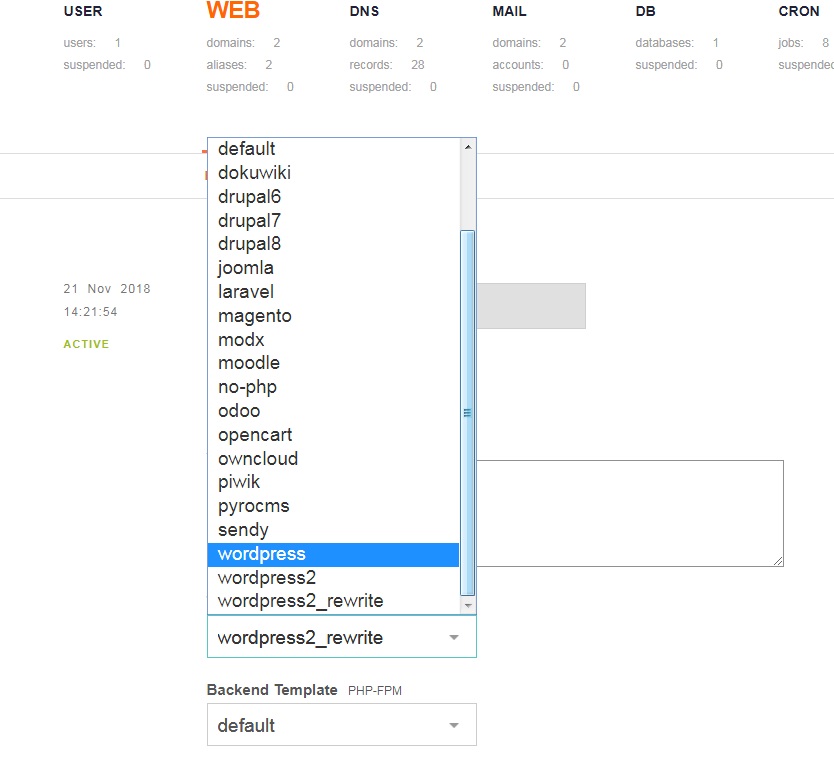Choose the 'wordpress2' option in the list
The width and height of the screenshot is (834, 783).
point(333,578)
